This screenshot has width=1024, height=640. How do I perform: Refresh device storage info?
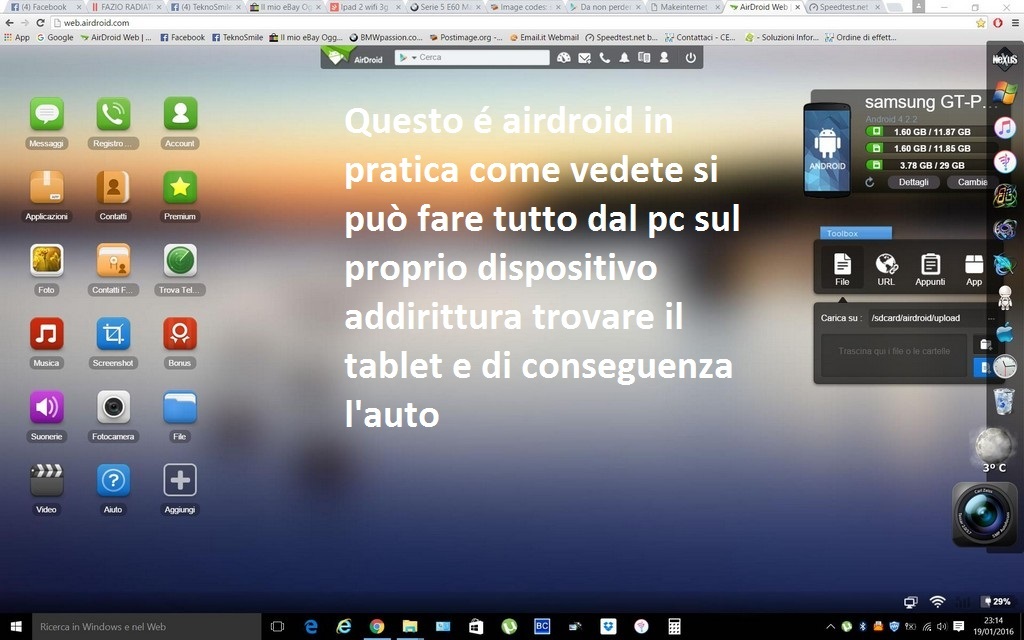click(x=870, y=182)
